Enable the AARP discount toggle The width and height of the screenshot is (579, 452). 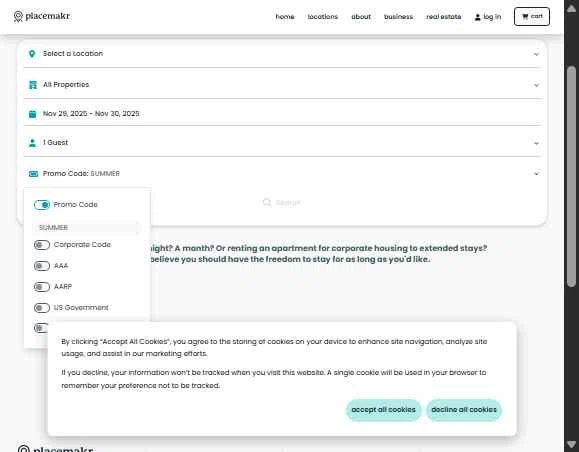[x=42, y=287]
